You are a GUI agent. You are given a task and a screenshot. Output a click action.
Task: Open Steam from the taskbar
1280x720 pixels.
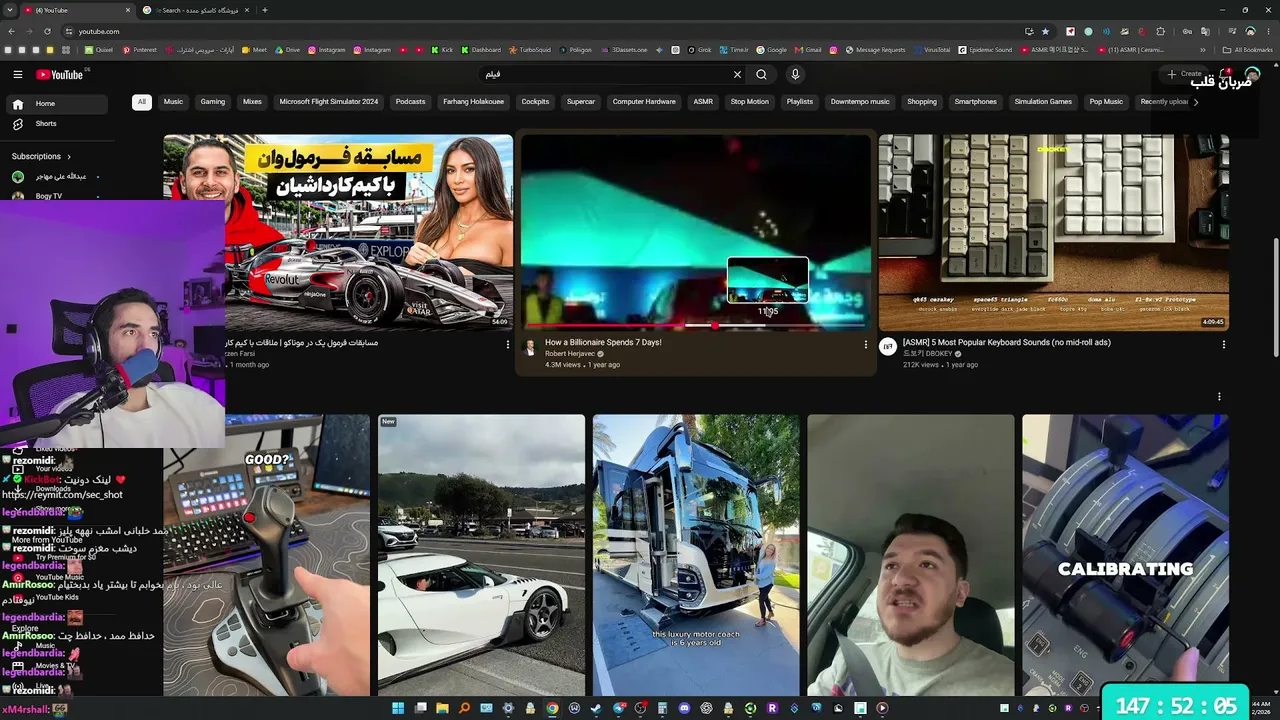coord(596,708)
